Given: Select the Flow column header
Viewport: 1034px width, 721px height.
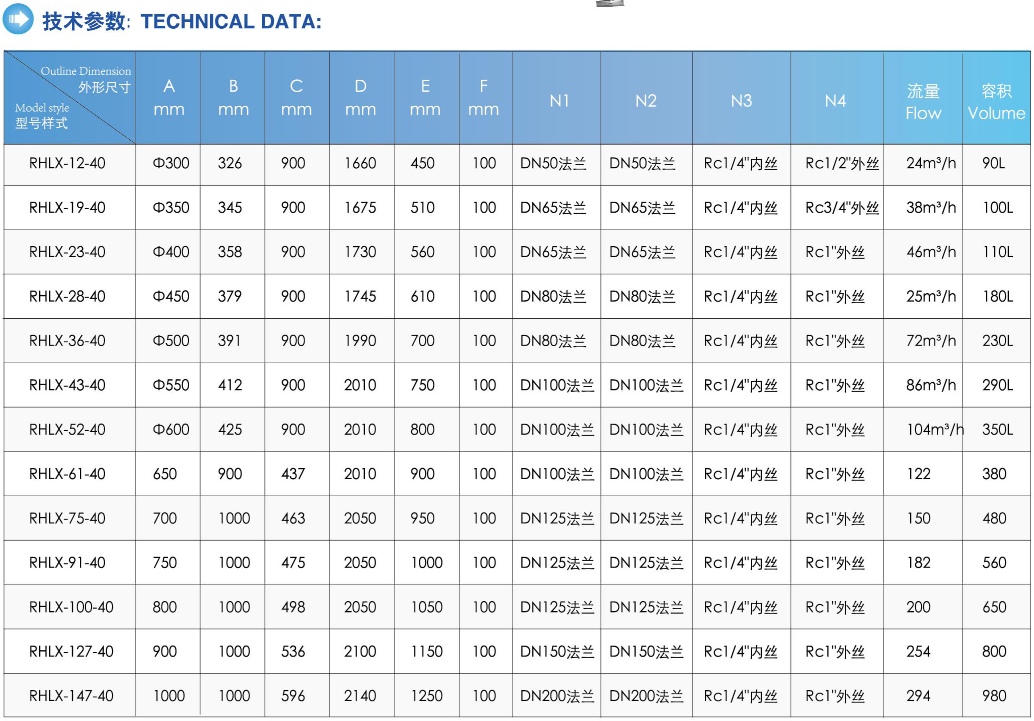Looking at the screenshot, I should point(923,102).
